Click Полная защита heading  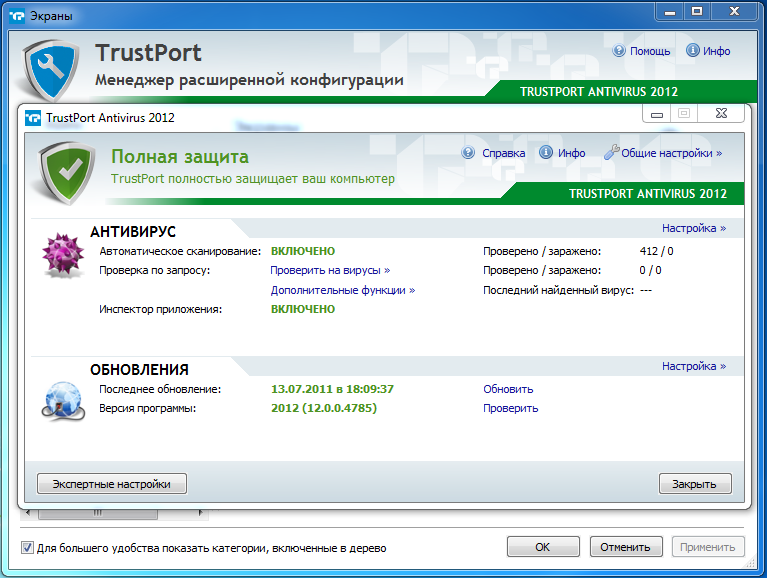[x=180, y=156]
